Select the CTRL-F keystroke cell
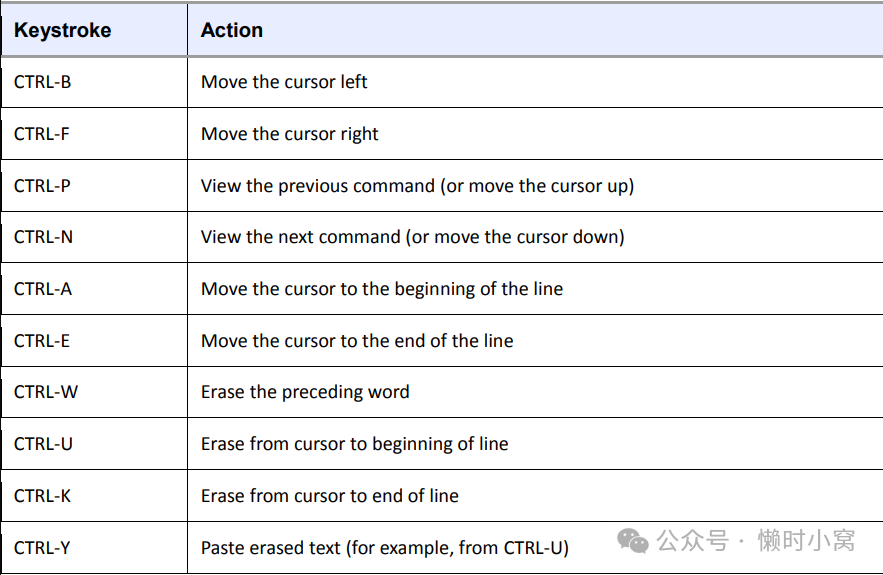This screenshot has width=883, height=575. coord(42,134)
